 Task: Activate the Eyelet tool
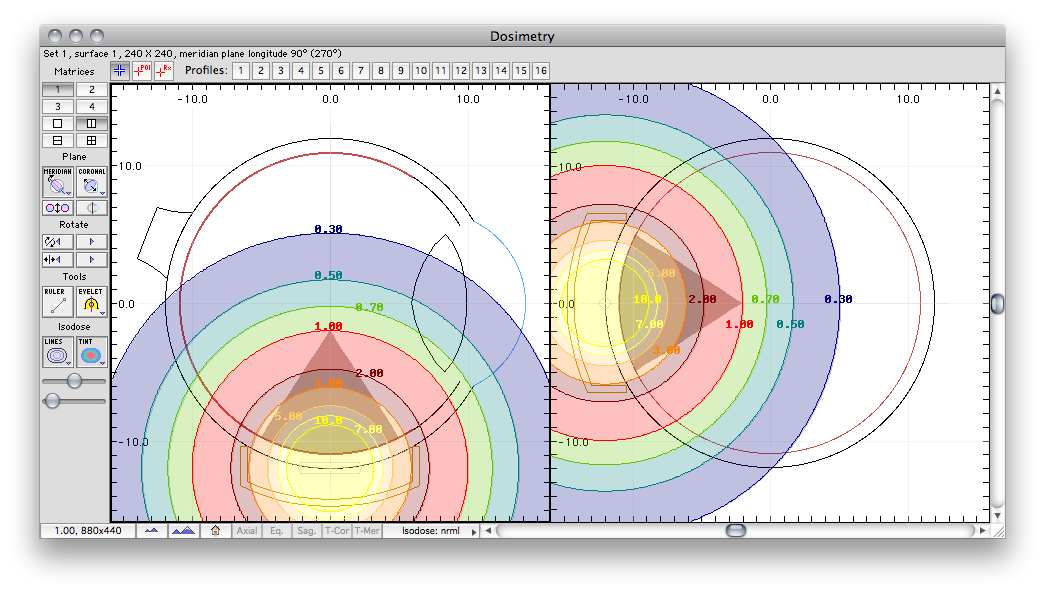92,302
